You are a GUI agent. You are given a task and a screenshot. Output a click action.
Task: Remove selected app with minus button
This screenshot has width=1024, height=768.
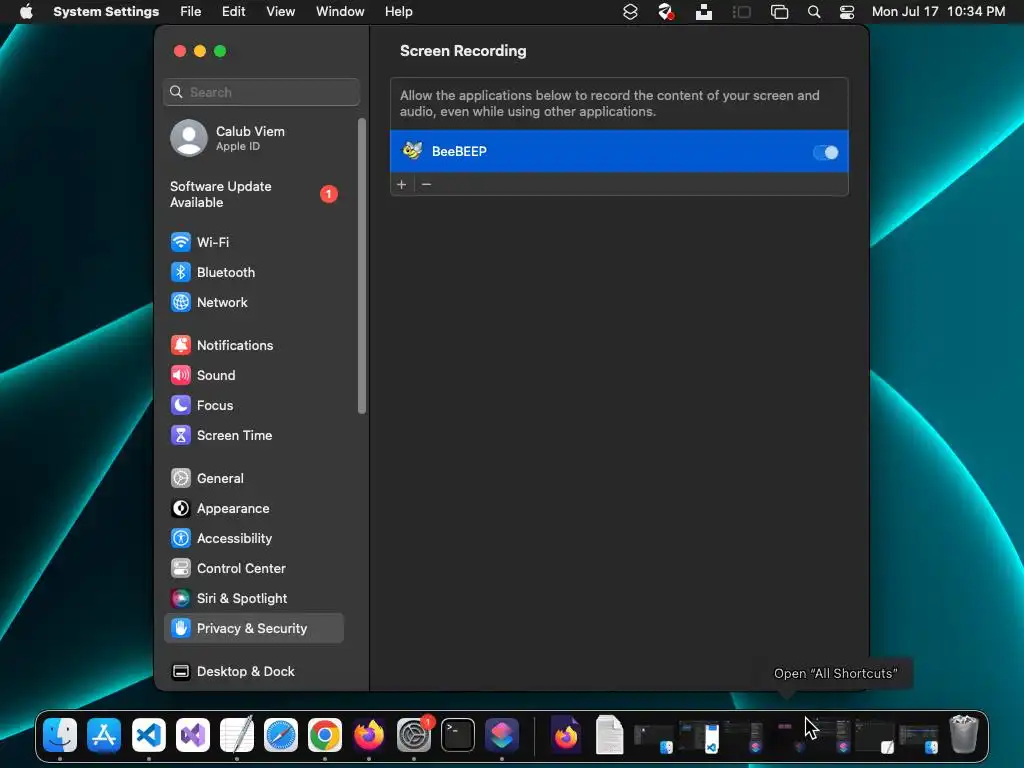[x=426, y=185]
